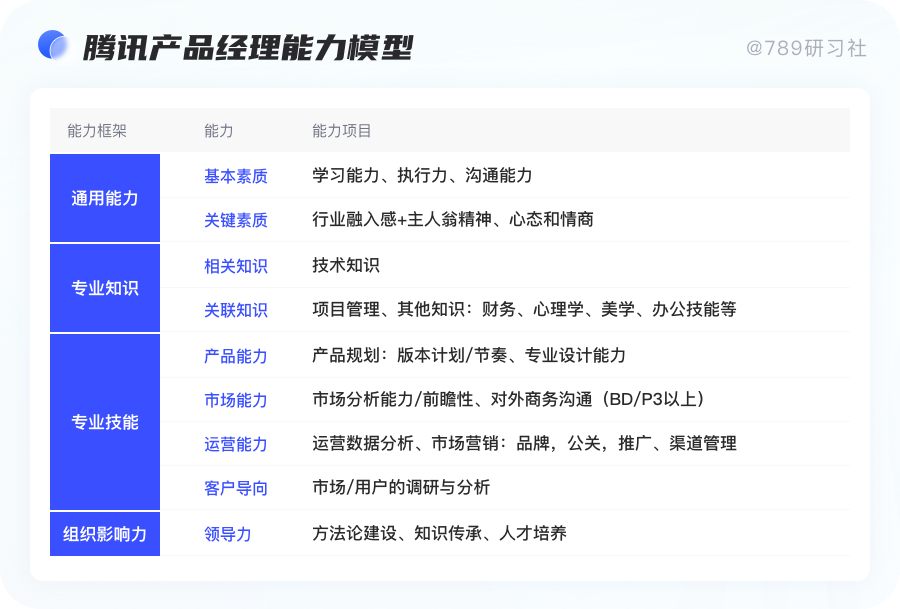Click the 通用能力 framework block

pos(105,198)
